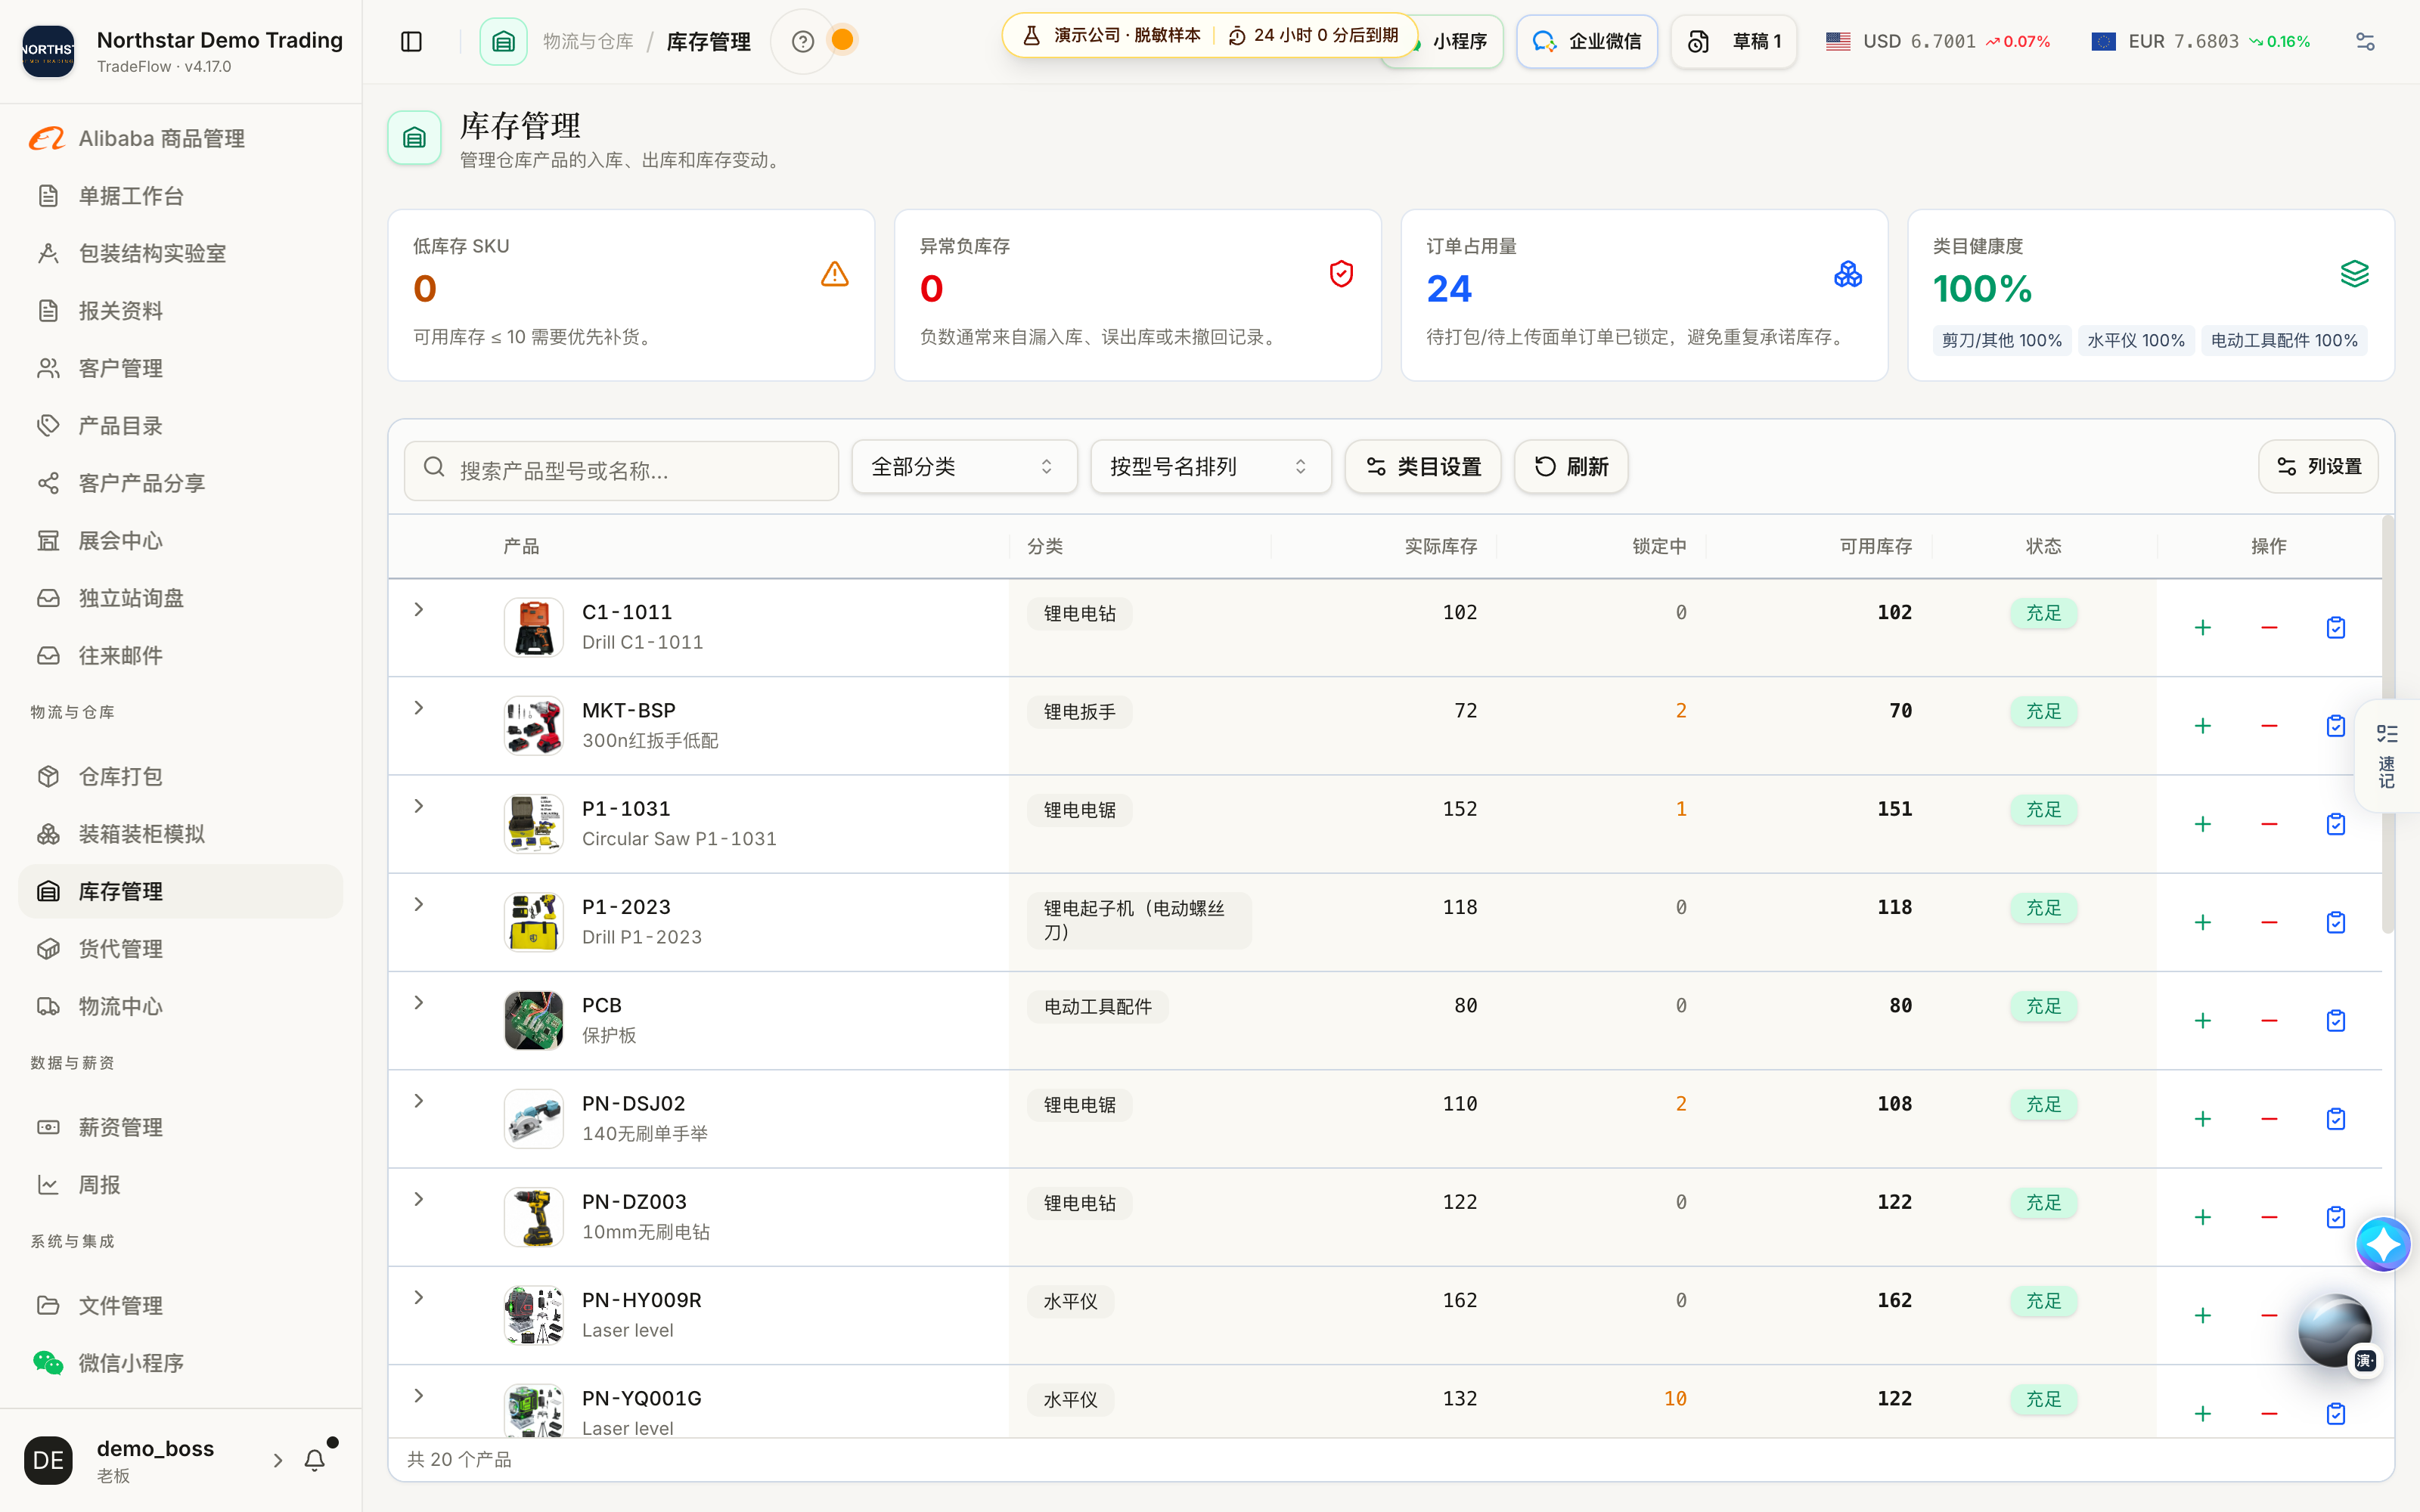The width and height of the screenshot is (2420, 1512).
Task: Click the PN-DSJ02 product thumbnail
Action: pos(533,1119)
